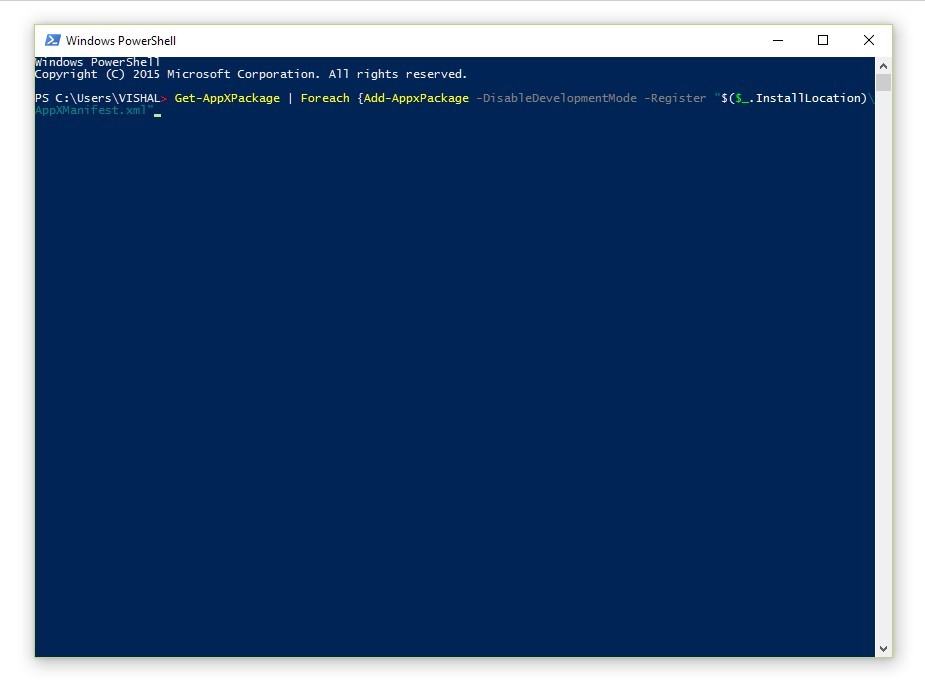Click the -Register parameter text

[x=675, y=98]
